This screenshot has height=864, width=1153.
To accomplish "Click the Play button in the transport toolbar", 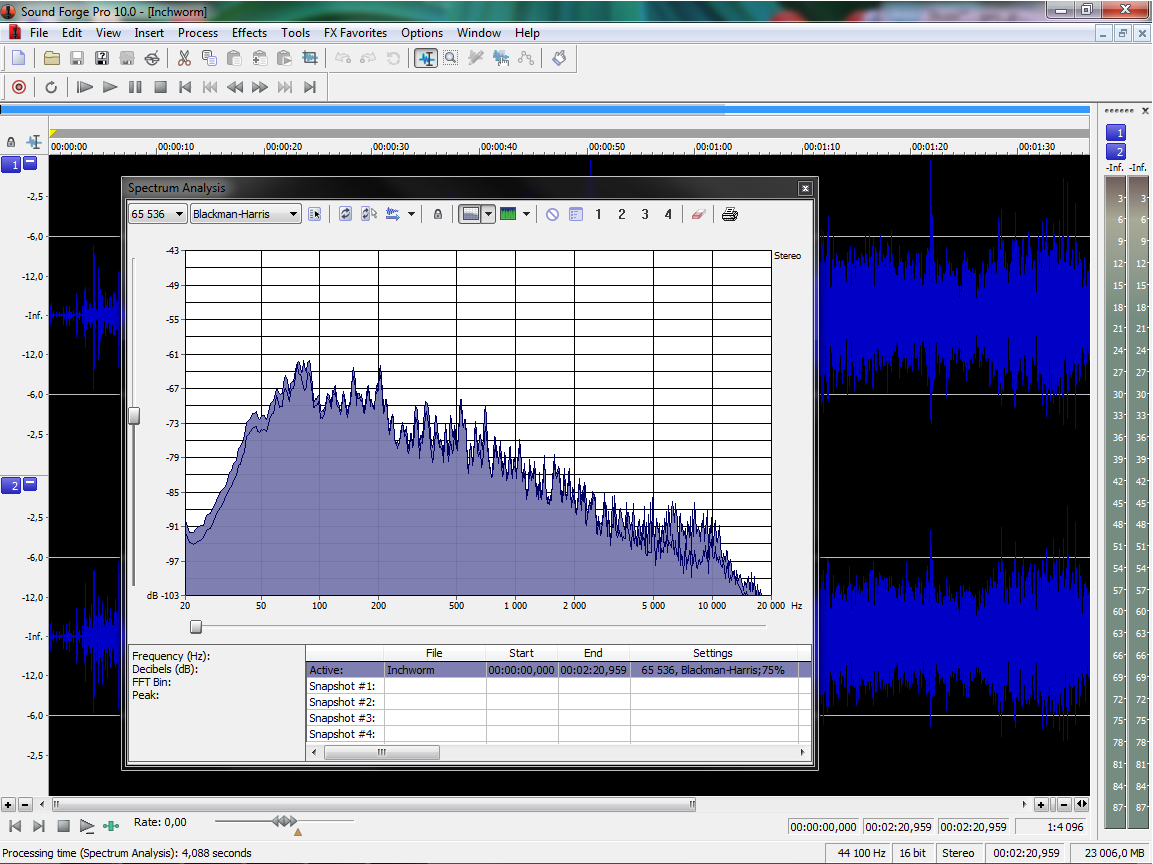I will coord(110,88).
